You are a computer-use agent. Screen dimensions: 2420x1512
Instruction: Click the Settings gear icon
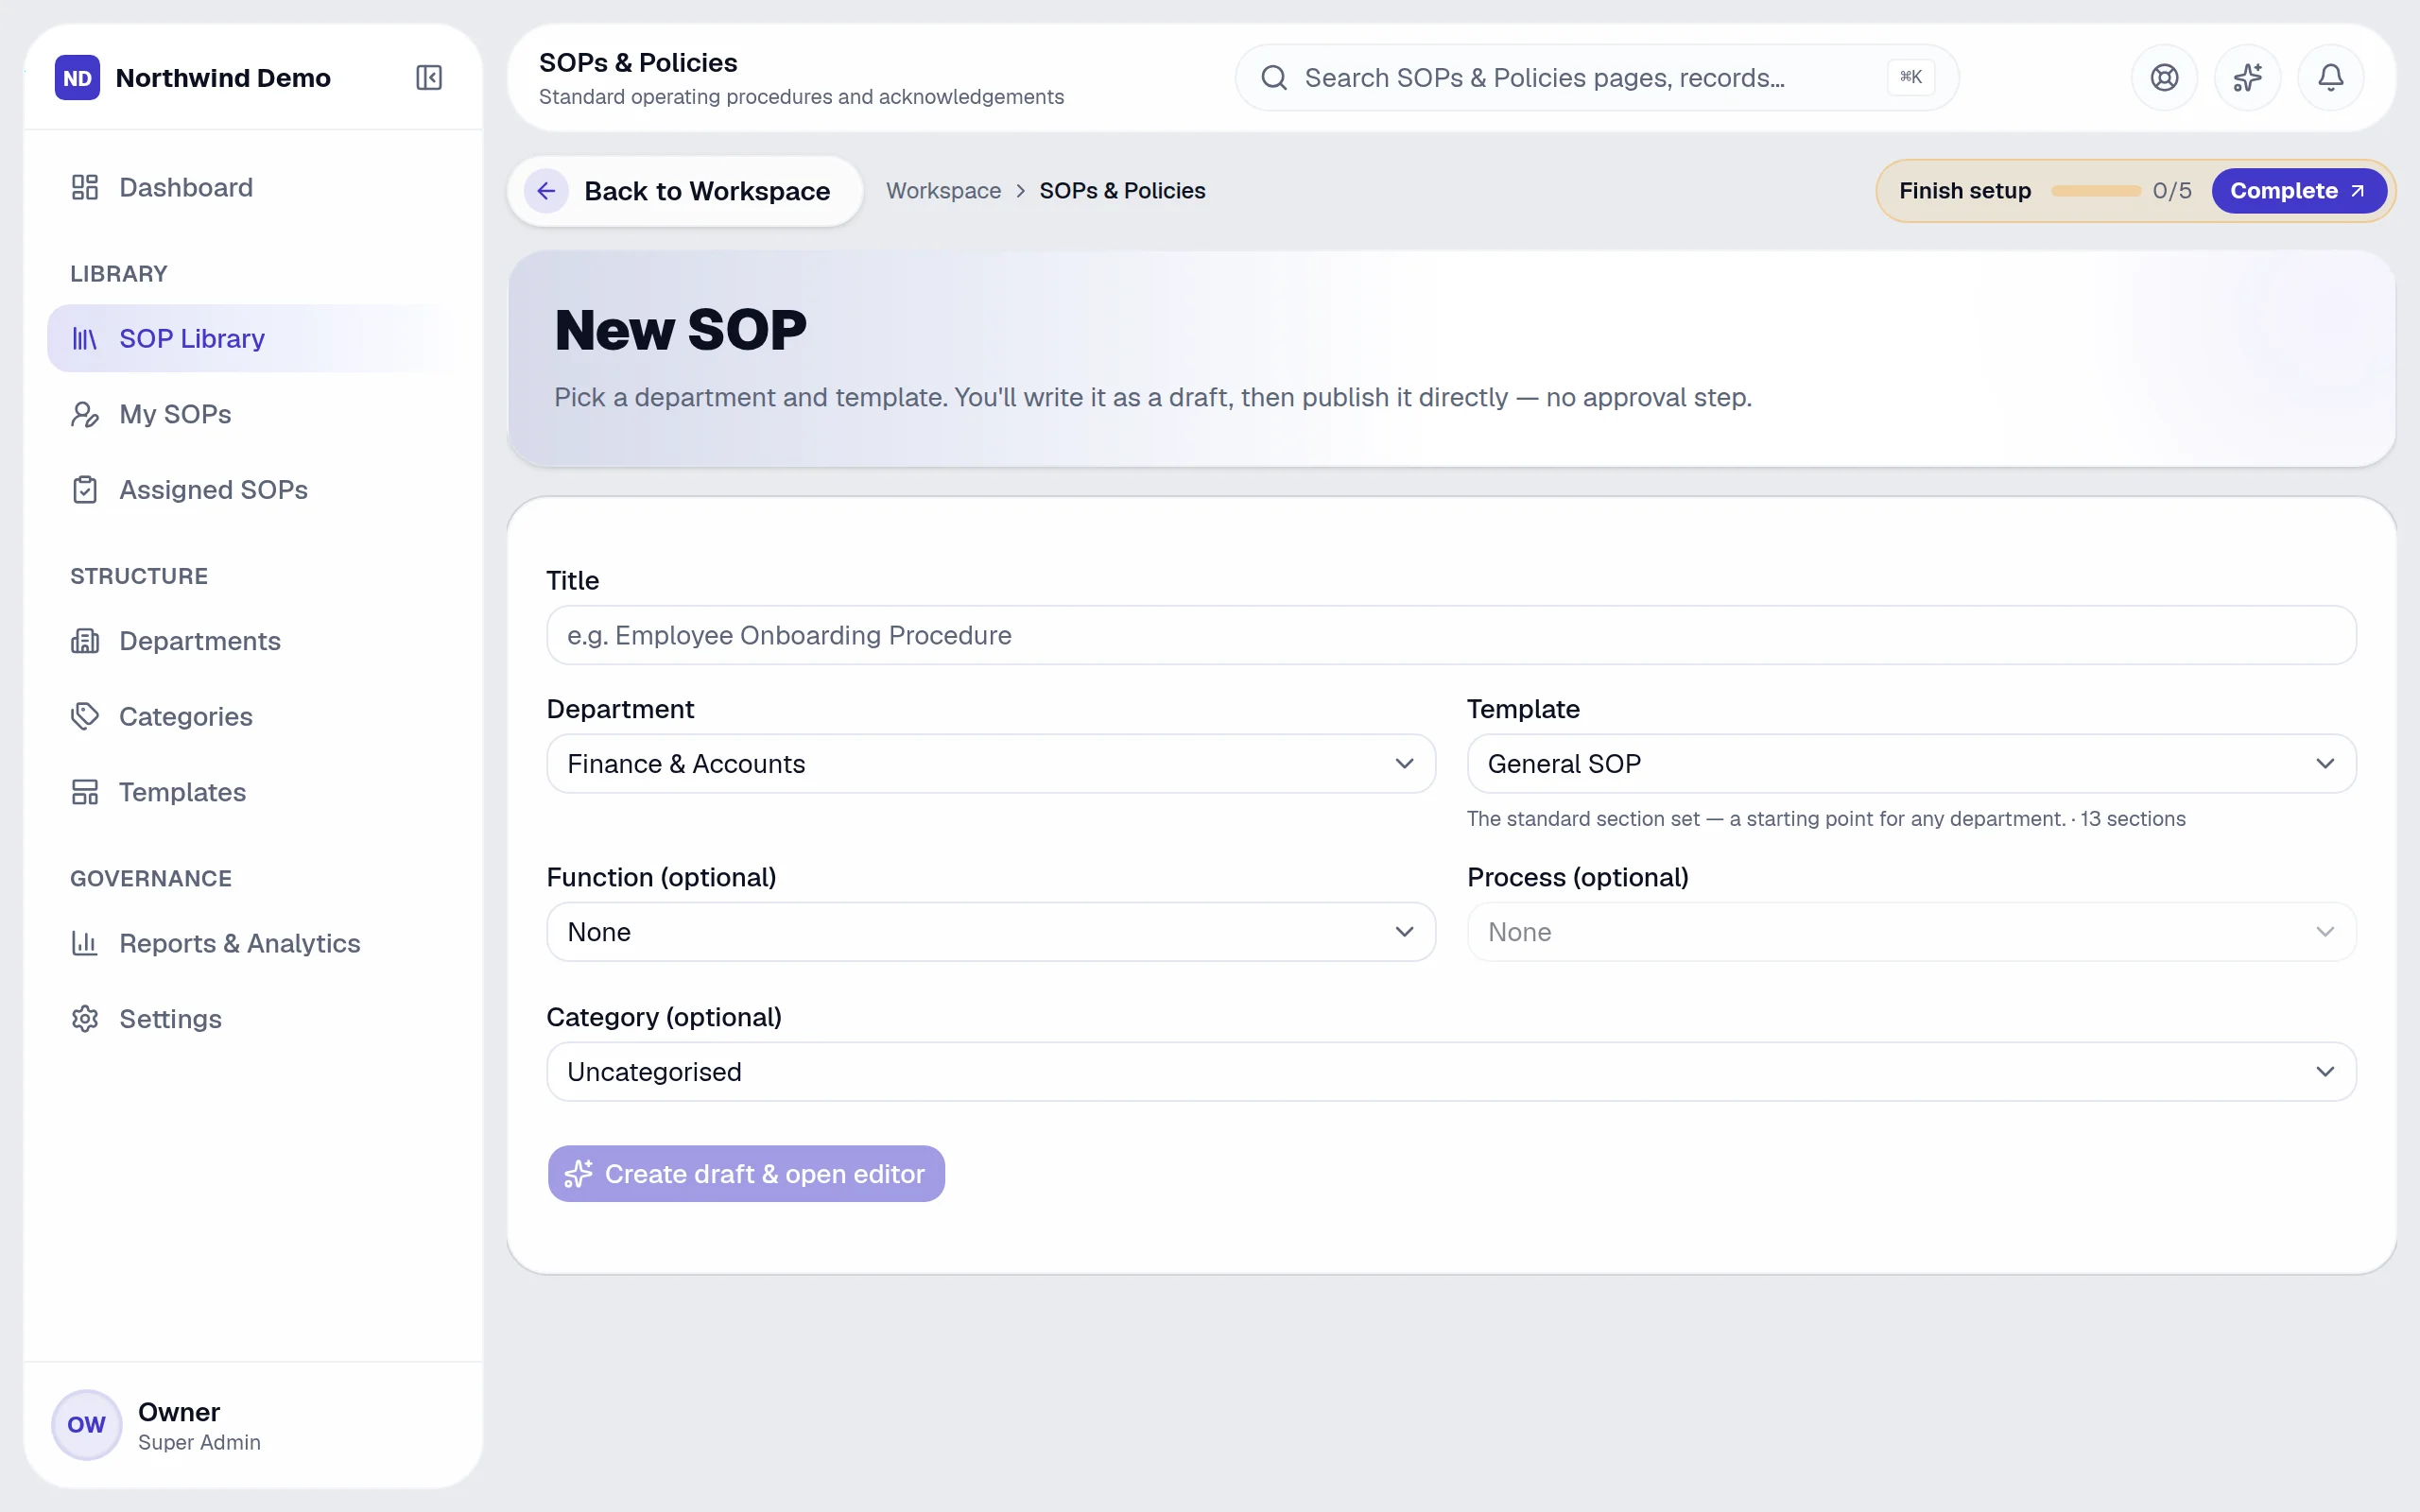point(85,1019)
